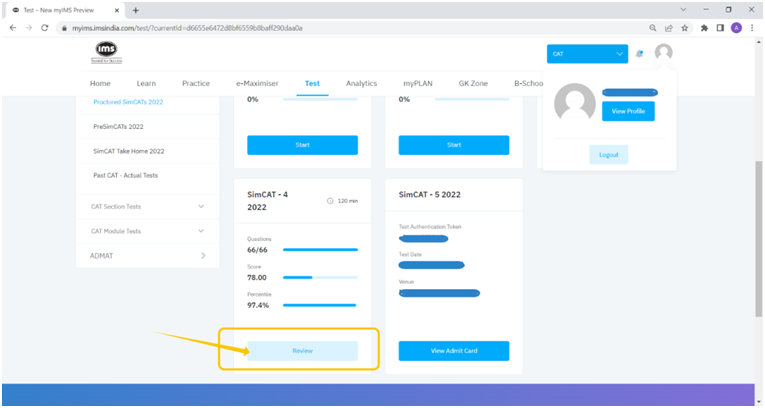Click the Start button above SimCAT - 4 2022
Screen dimensions: 765x408
click(x=302, y=145)
